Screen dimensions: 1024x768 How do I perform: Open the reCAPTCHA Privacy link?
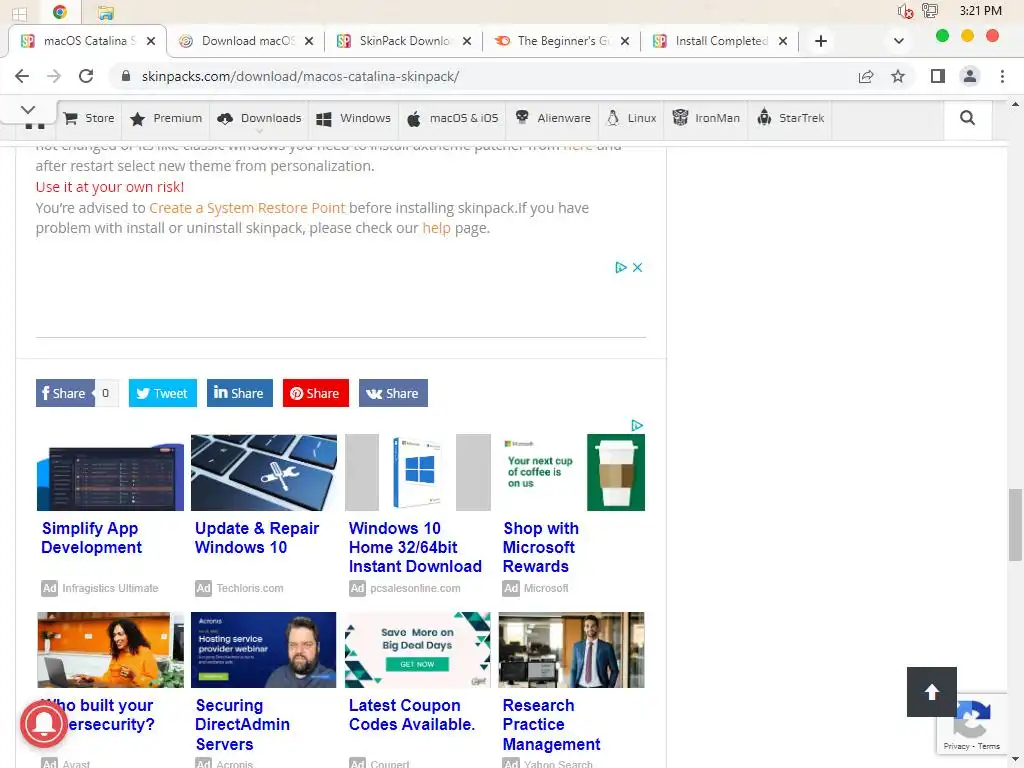click(956, 746)
